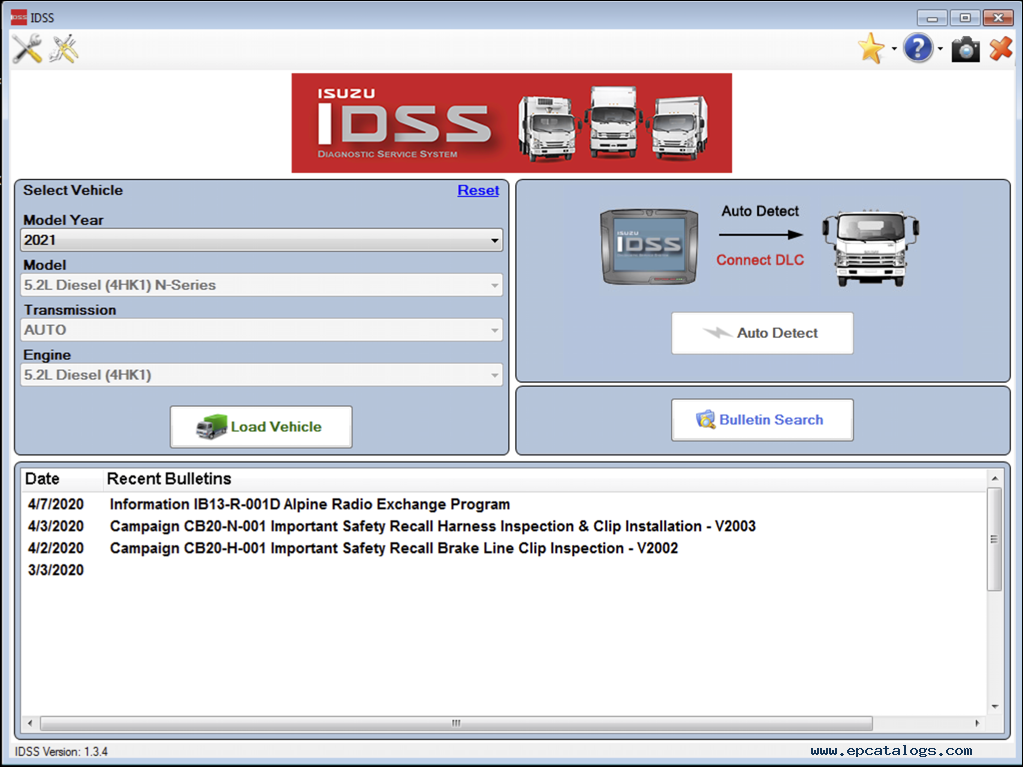
Task: Click the horizontal scroll left arrow
Action: (30, 723)
